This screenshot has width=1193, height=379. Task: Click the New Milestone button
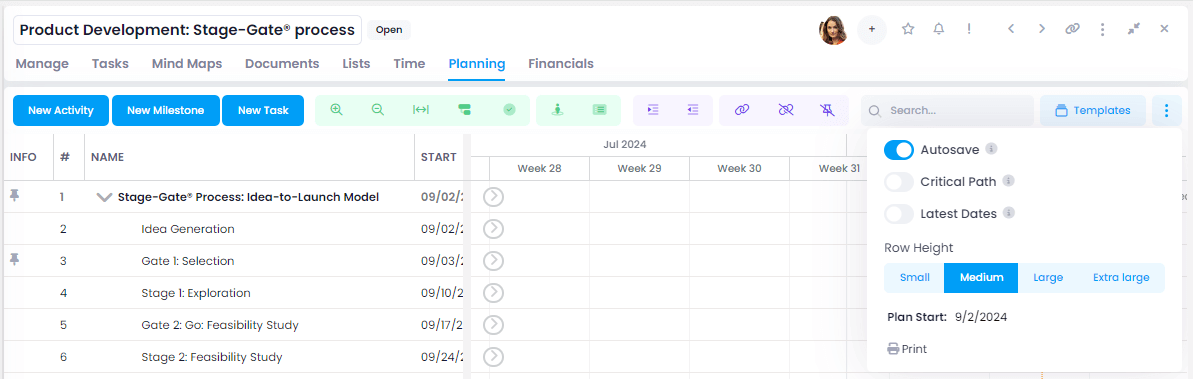pyautogui.click(x=166, y=110)
